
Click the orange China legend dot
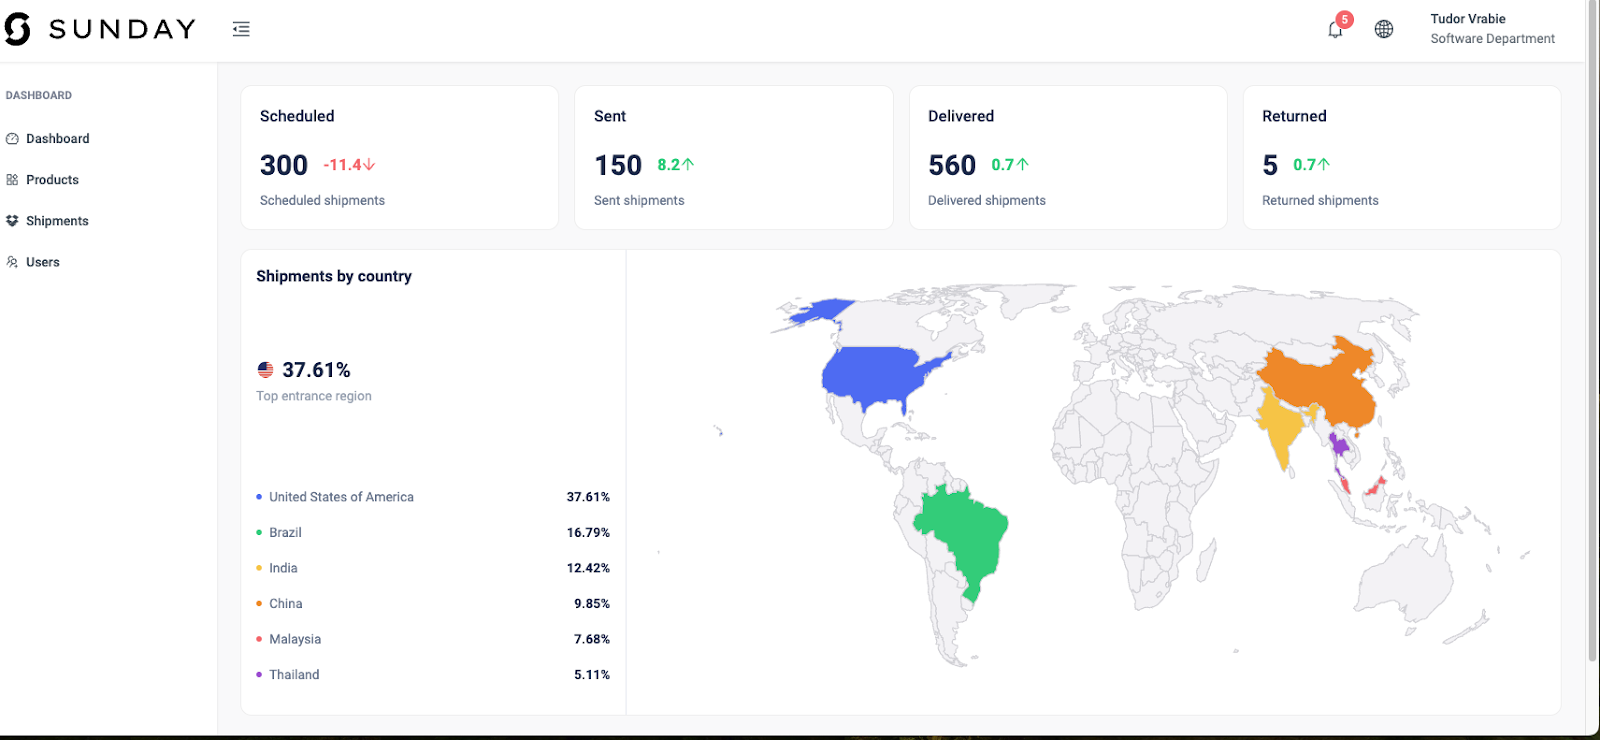point(259,604)
